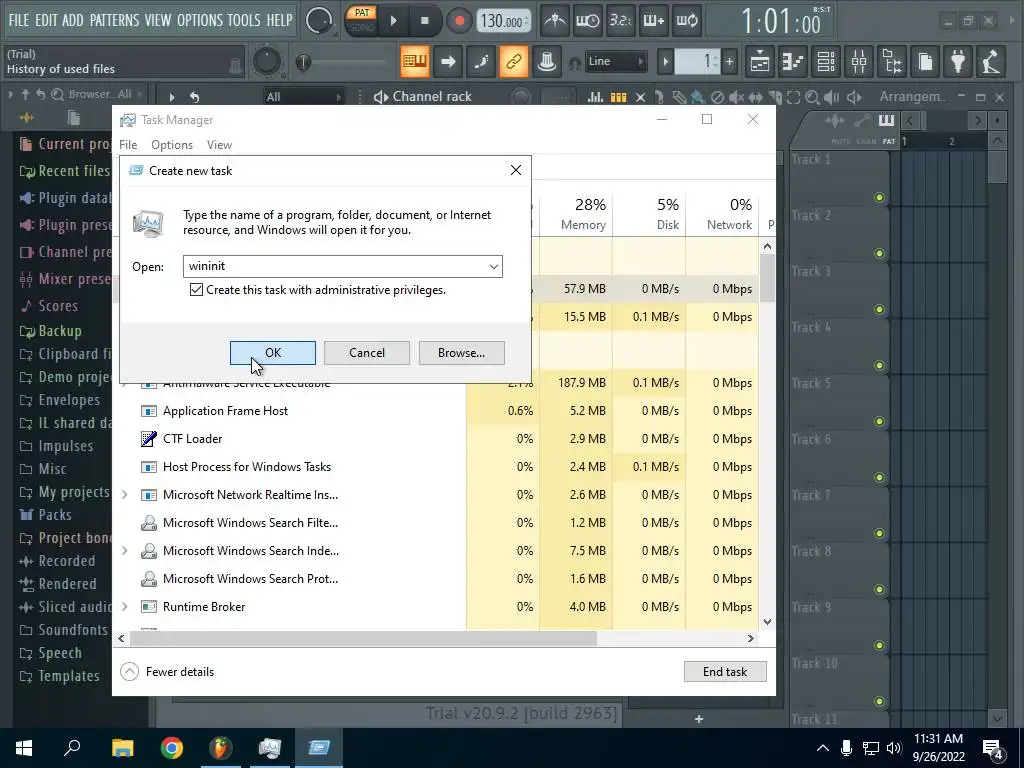The image size is (1024, 768).
Task: Toggle the overdub blend recording icon
Action: (x=654, y=21)
